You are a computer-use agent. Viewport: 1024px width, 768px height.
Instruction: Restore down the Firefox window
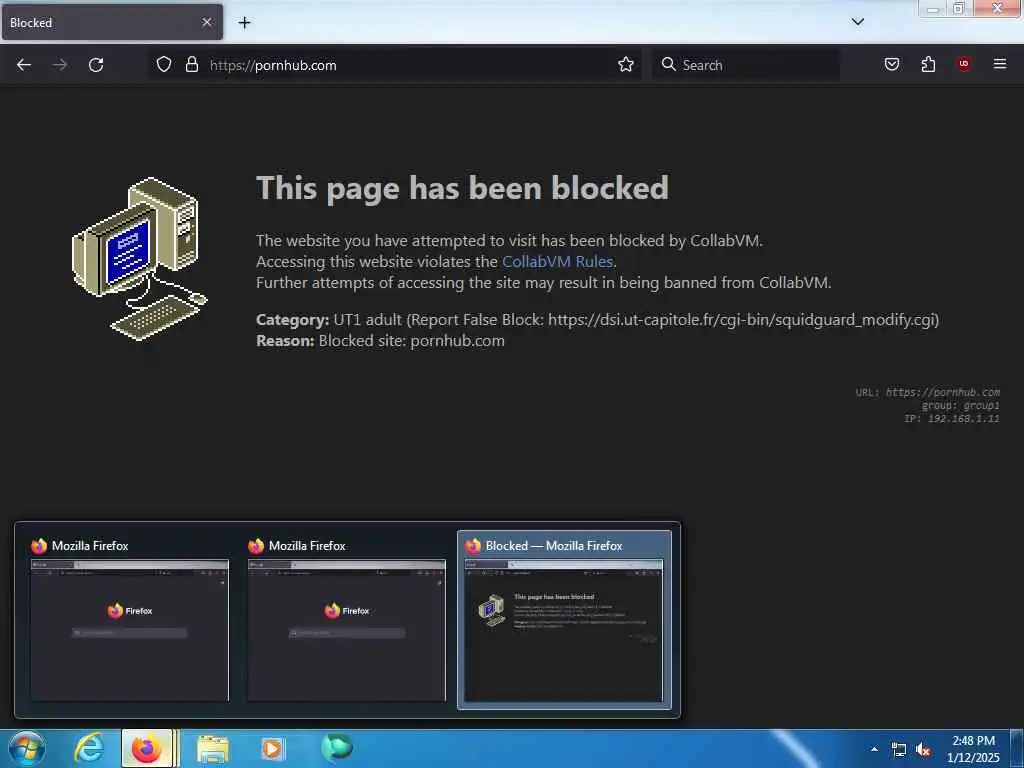click(959, 8)
